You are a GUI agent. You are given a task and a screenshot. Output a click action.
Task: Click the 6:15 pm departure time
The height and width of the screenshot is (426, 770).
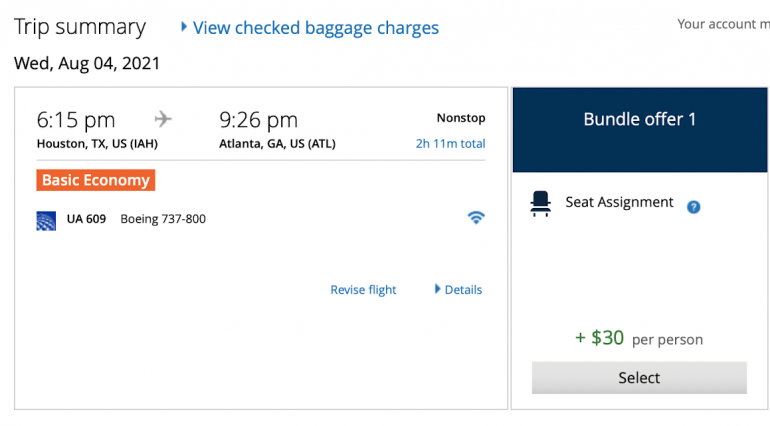[76, 120]
